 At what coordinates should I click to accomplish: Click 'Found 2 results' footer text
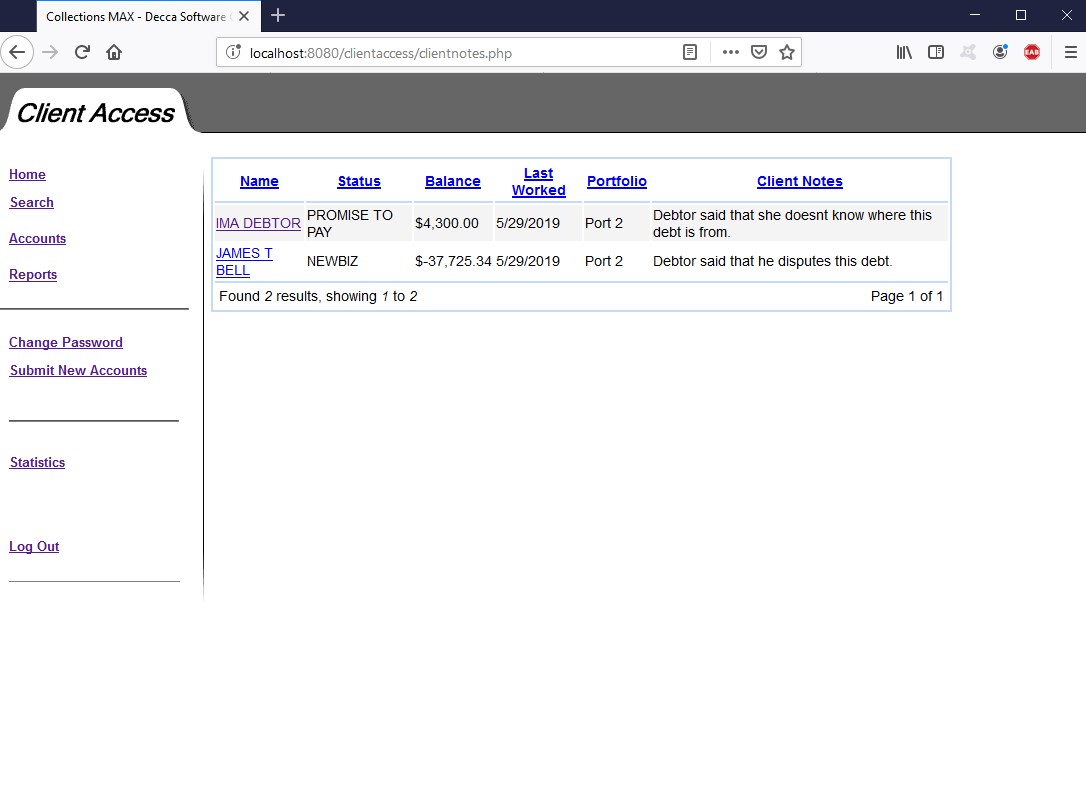[x=318, y=296]
